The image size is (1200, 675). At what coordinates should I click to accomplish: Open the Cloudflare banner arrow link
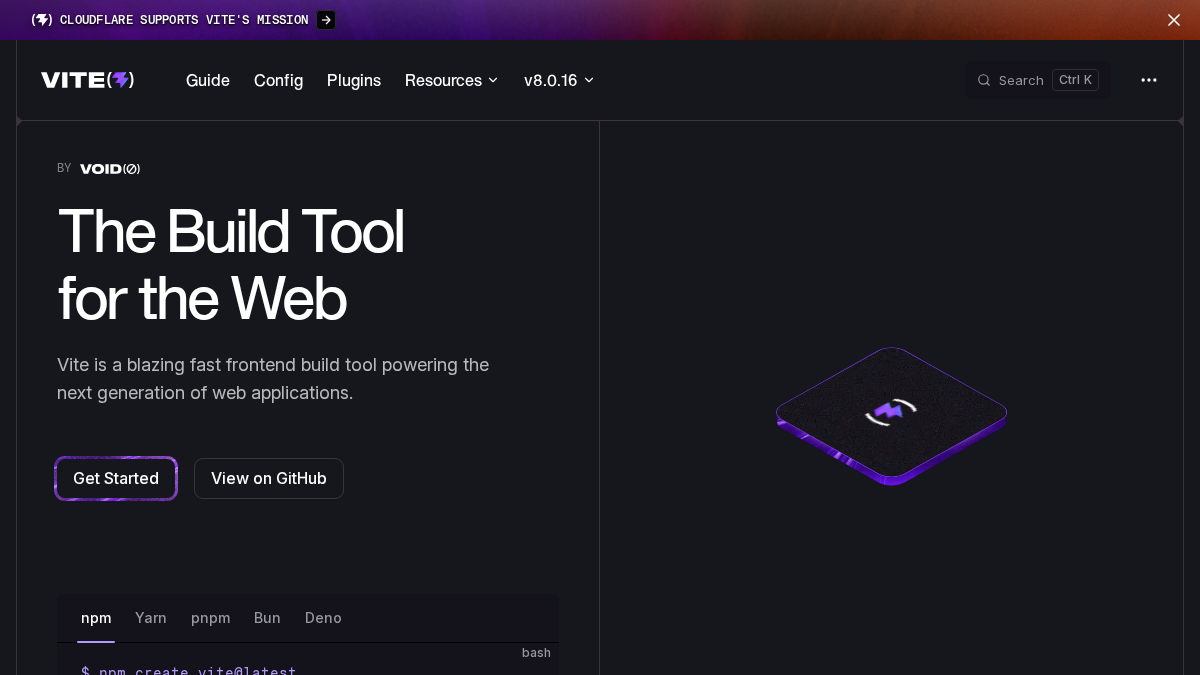326,20
